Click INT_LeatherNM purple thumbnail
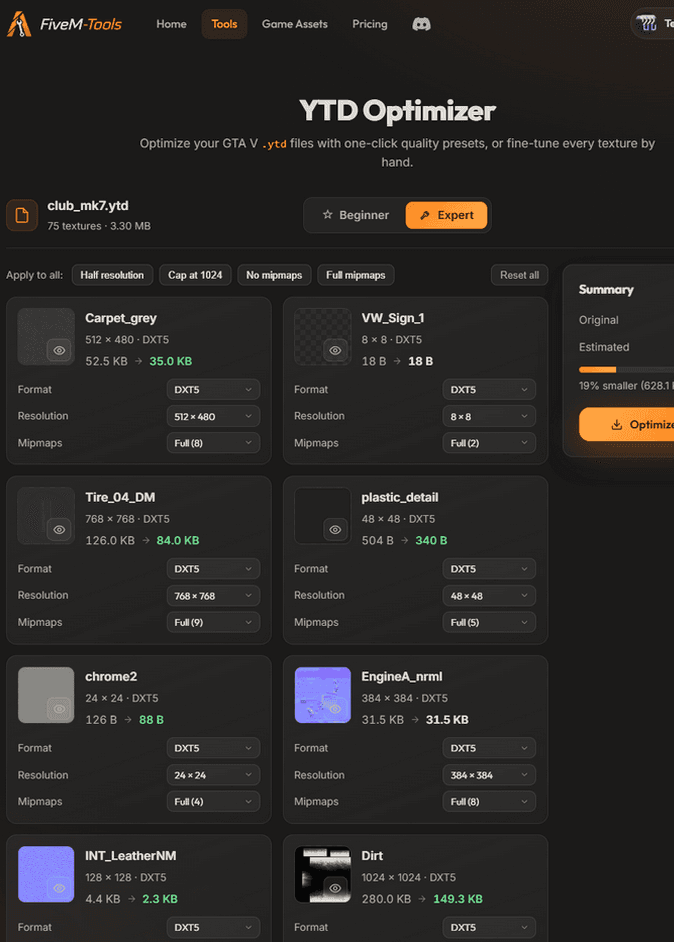The image size is (674, 942). 46,874
